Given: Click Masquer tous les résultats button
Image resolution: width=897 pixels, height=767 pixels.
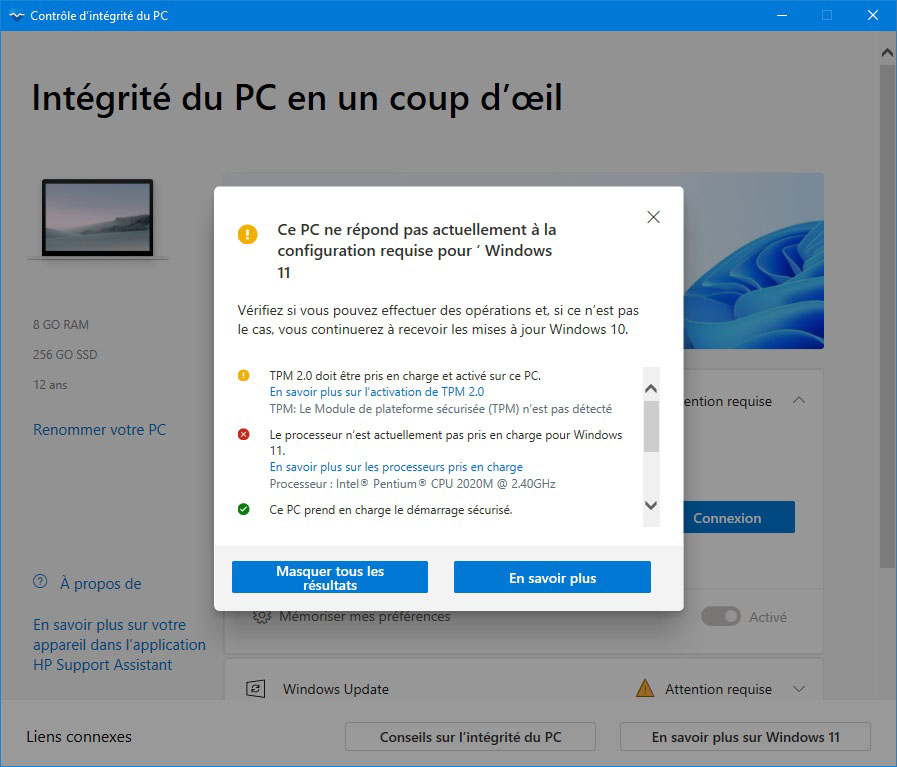Looking at the screenshot, I should (330, 577).
